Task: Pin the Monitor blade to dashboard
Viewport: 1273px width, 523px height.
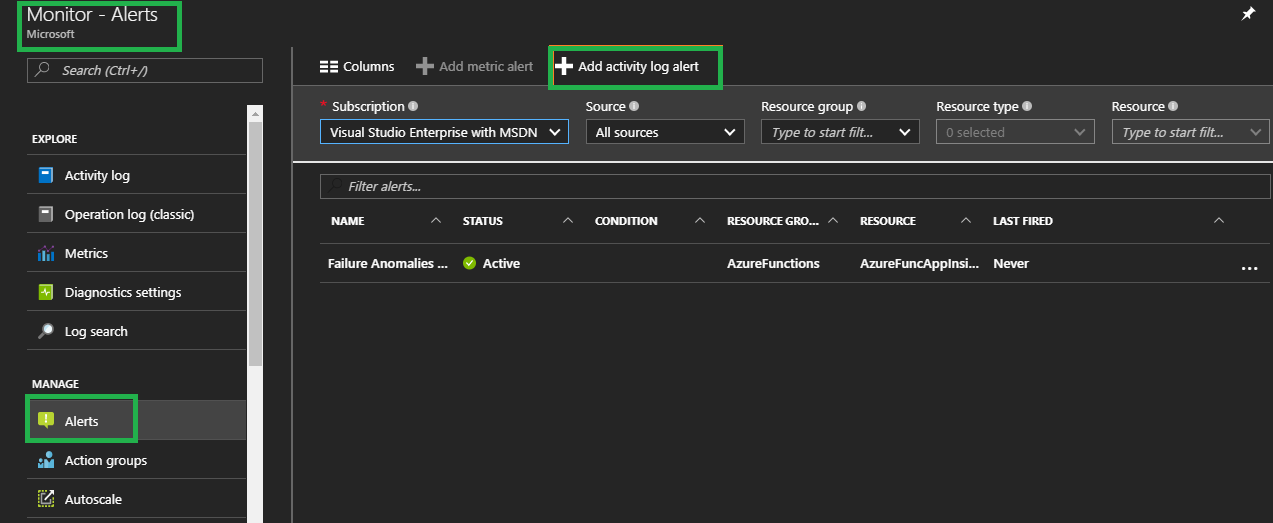Action: (1248, 15)
